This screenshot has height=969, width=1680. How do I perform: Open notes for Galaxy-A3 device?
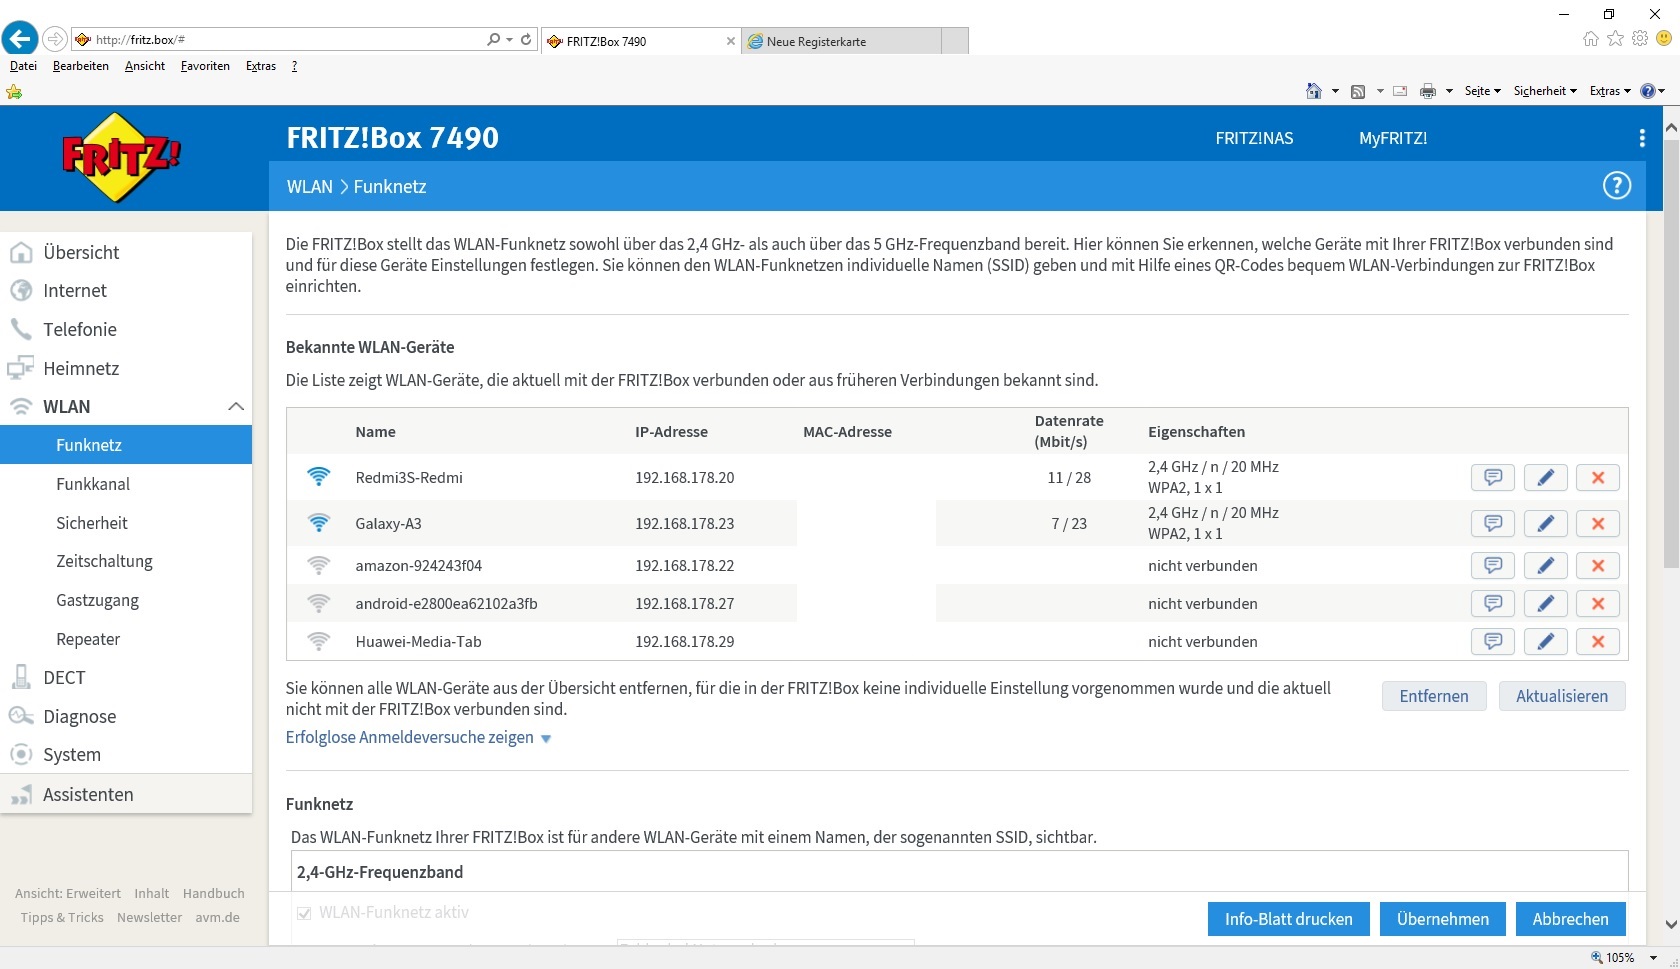pyautogui.click(x=1493, y=524)
